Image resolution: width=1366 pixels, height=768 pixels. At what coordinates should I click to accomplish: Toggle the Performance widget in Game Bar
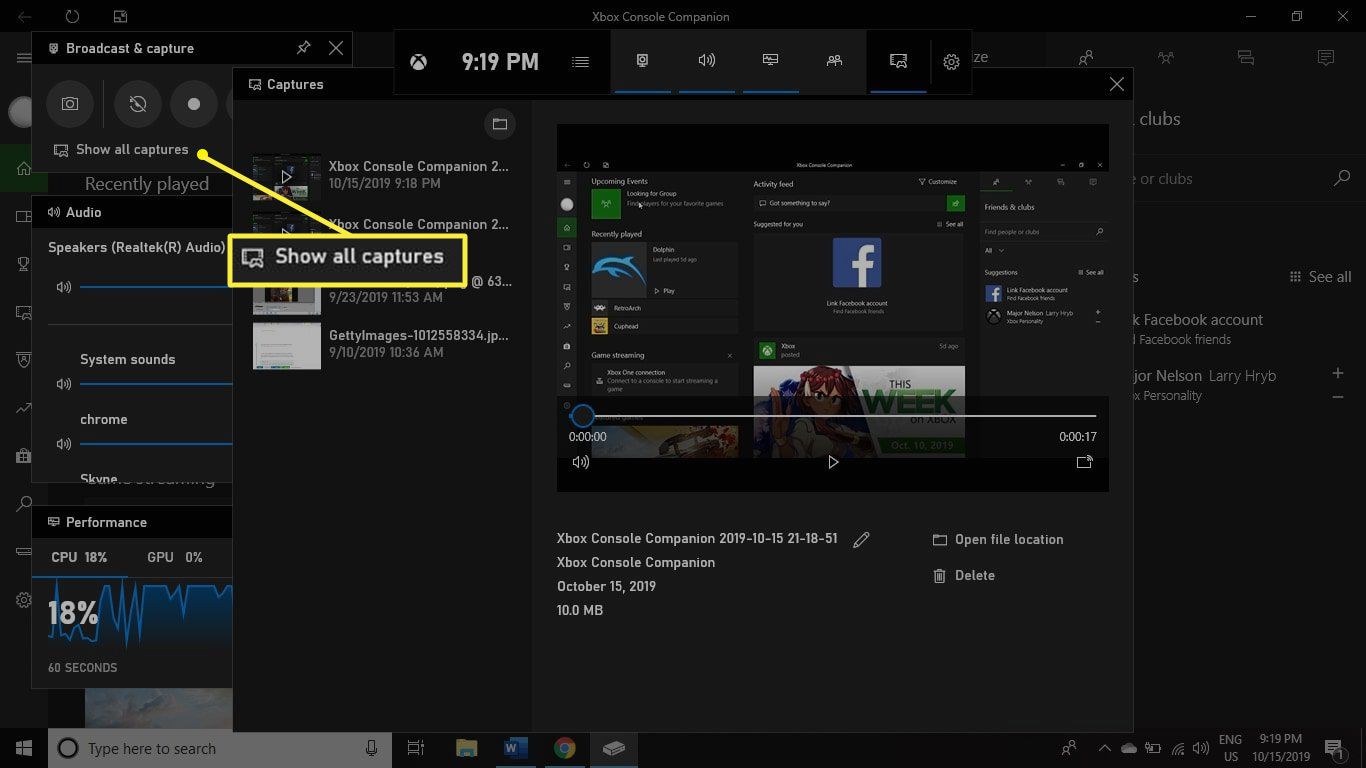(770, 61)
